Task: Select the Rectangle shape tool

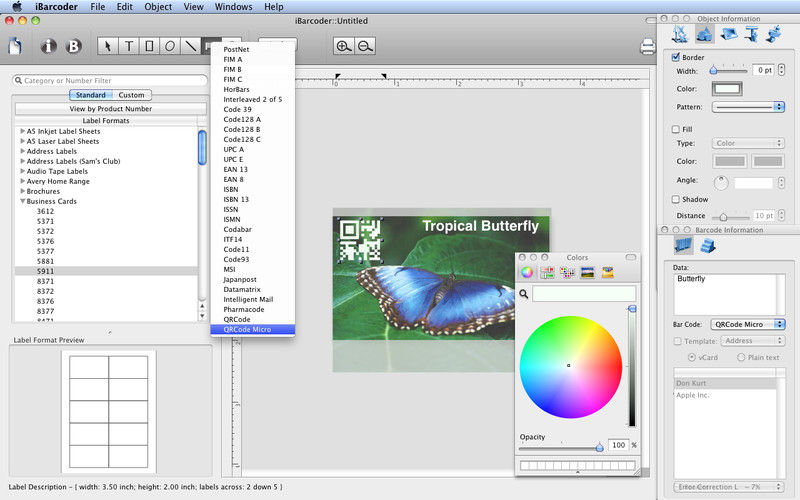Action: pos(149,46)
